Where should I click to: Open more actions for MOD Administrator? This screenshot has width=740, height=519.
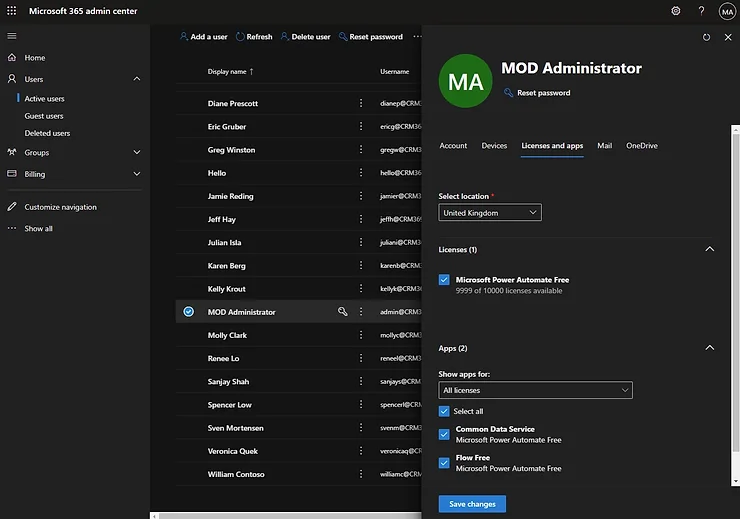[361, 311]
